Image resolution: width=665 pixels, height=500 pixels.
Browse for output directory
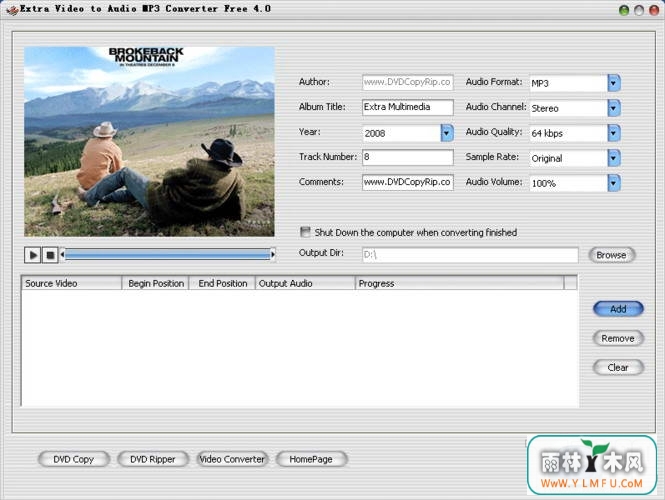[x=611, y=255]
